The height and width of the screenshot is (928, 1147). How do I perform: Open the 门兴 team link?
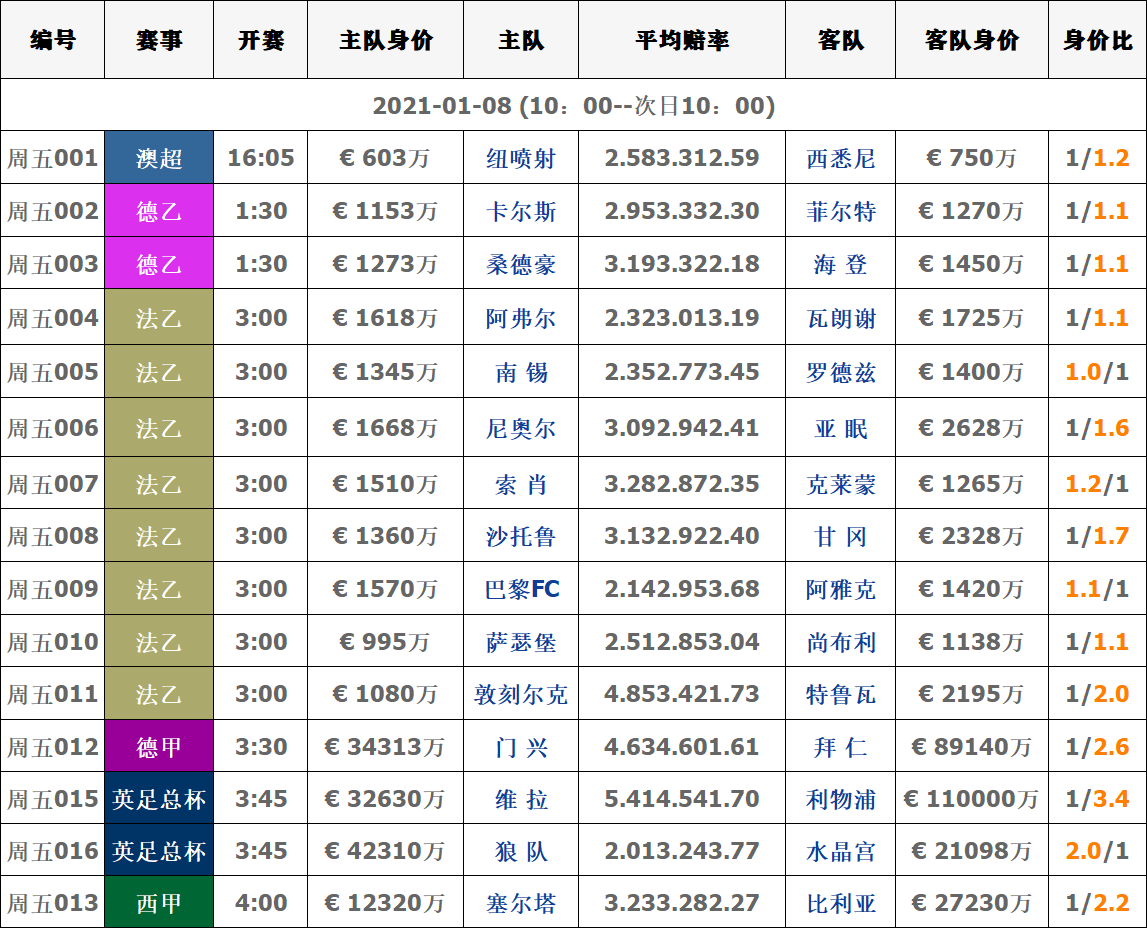tap(520, 747)
